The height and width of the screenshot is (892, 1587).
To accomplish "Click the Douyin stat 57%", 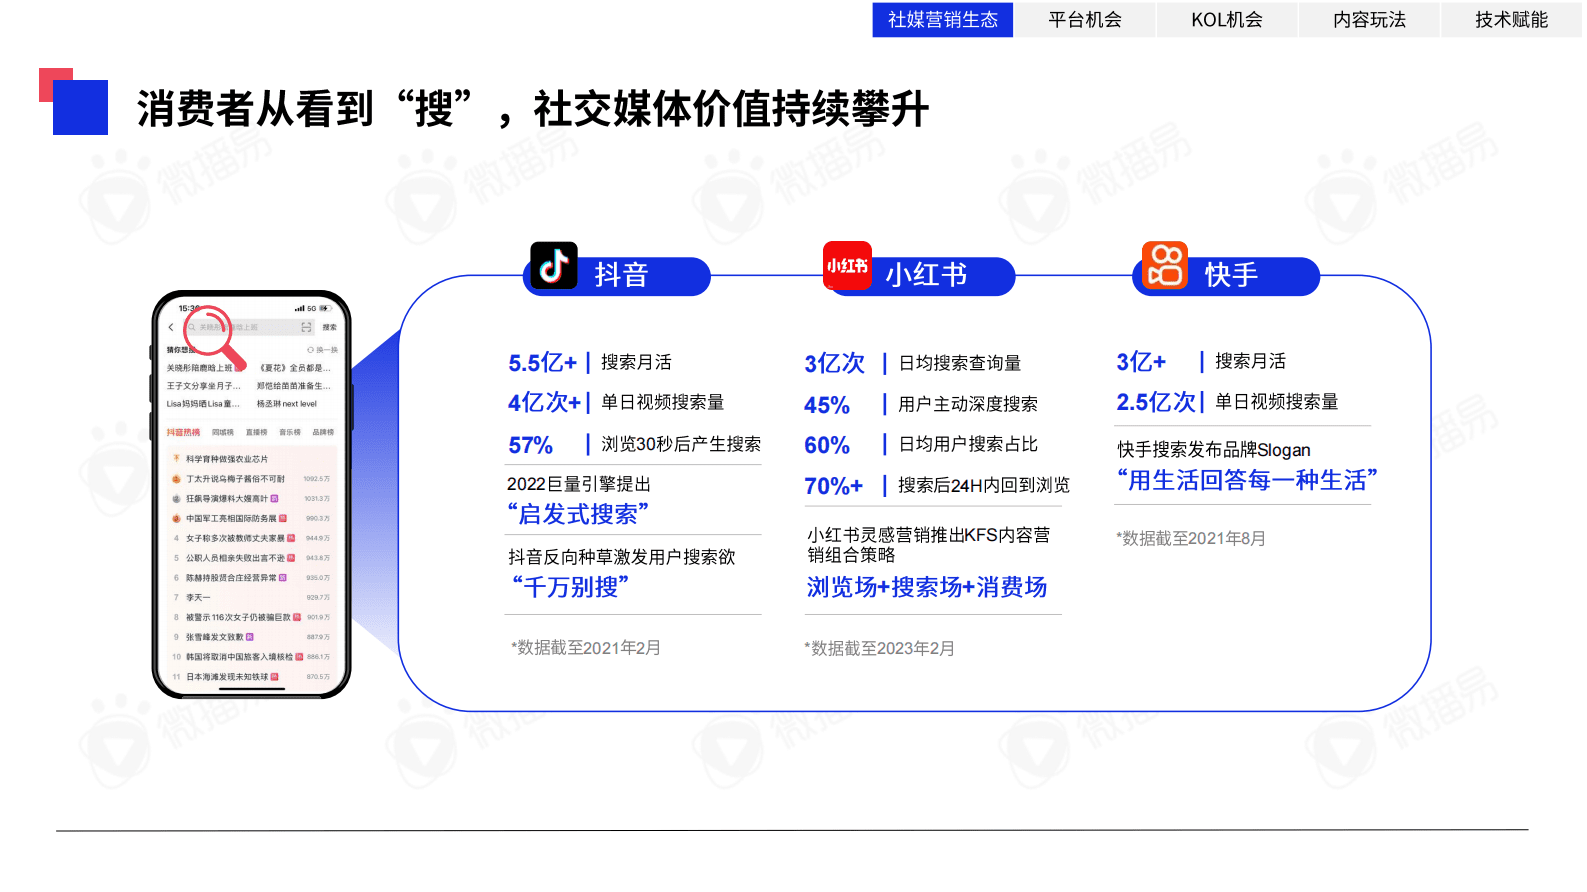I will click(x=530, y=445).
